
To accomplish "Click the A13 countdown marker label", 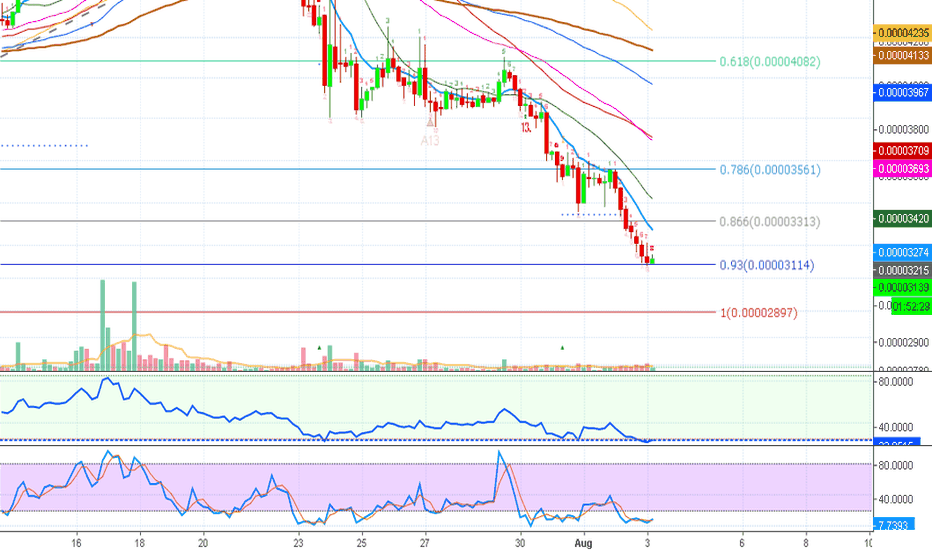I will coord(430,141).
